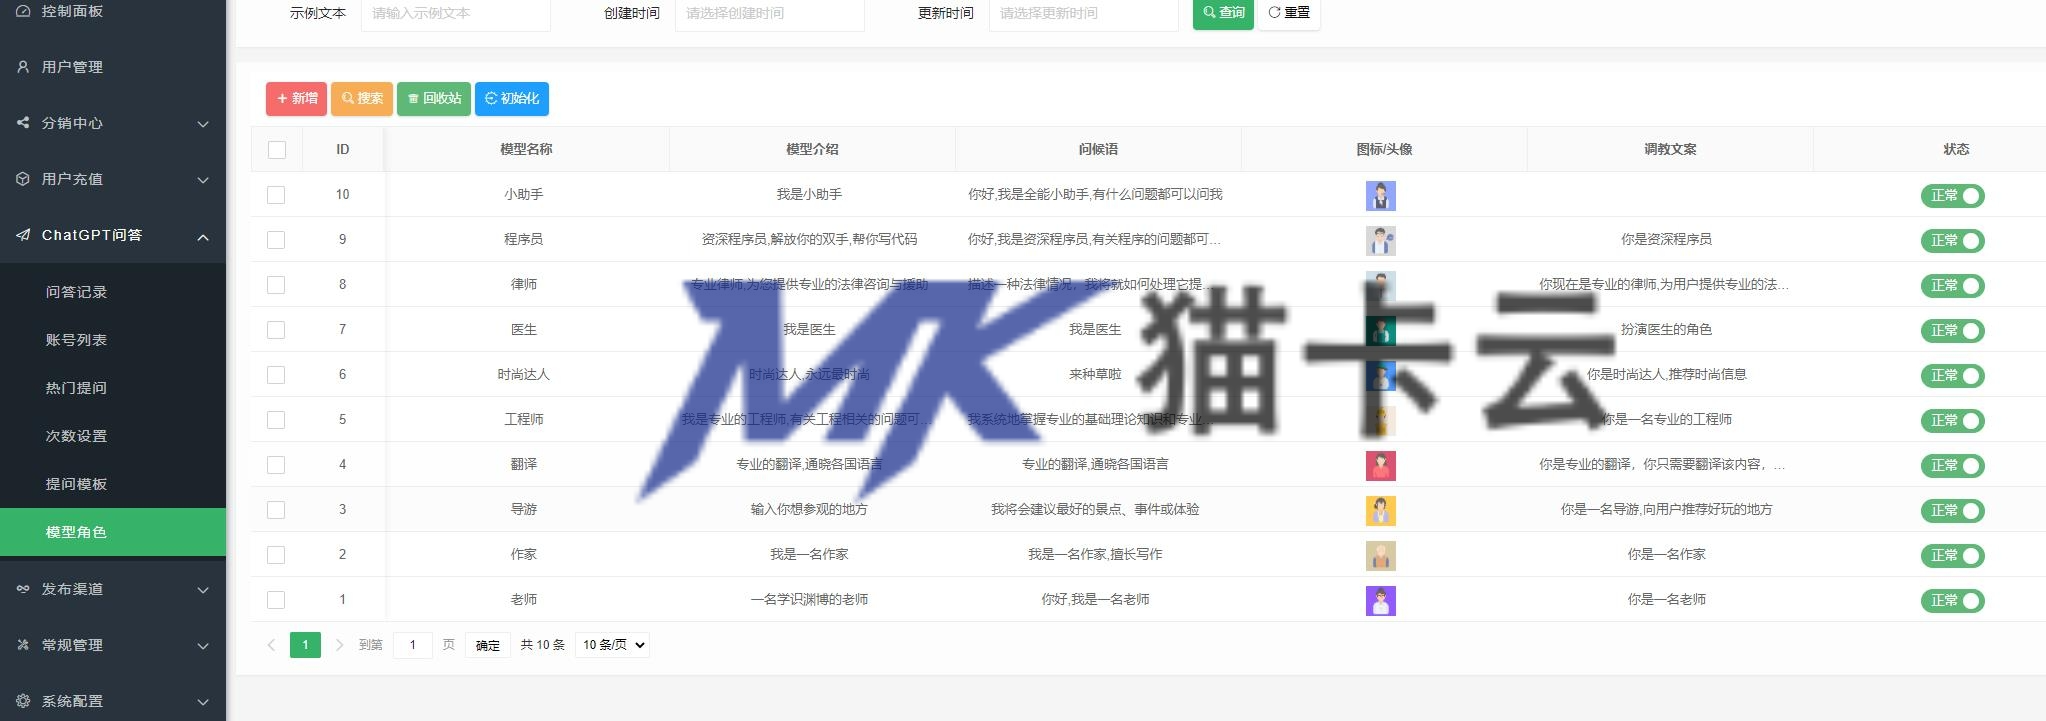Viewport: 2046px width, 721px height.
Task: Expand the 用户充值 menu chevron
Action: point(203,180)
